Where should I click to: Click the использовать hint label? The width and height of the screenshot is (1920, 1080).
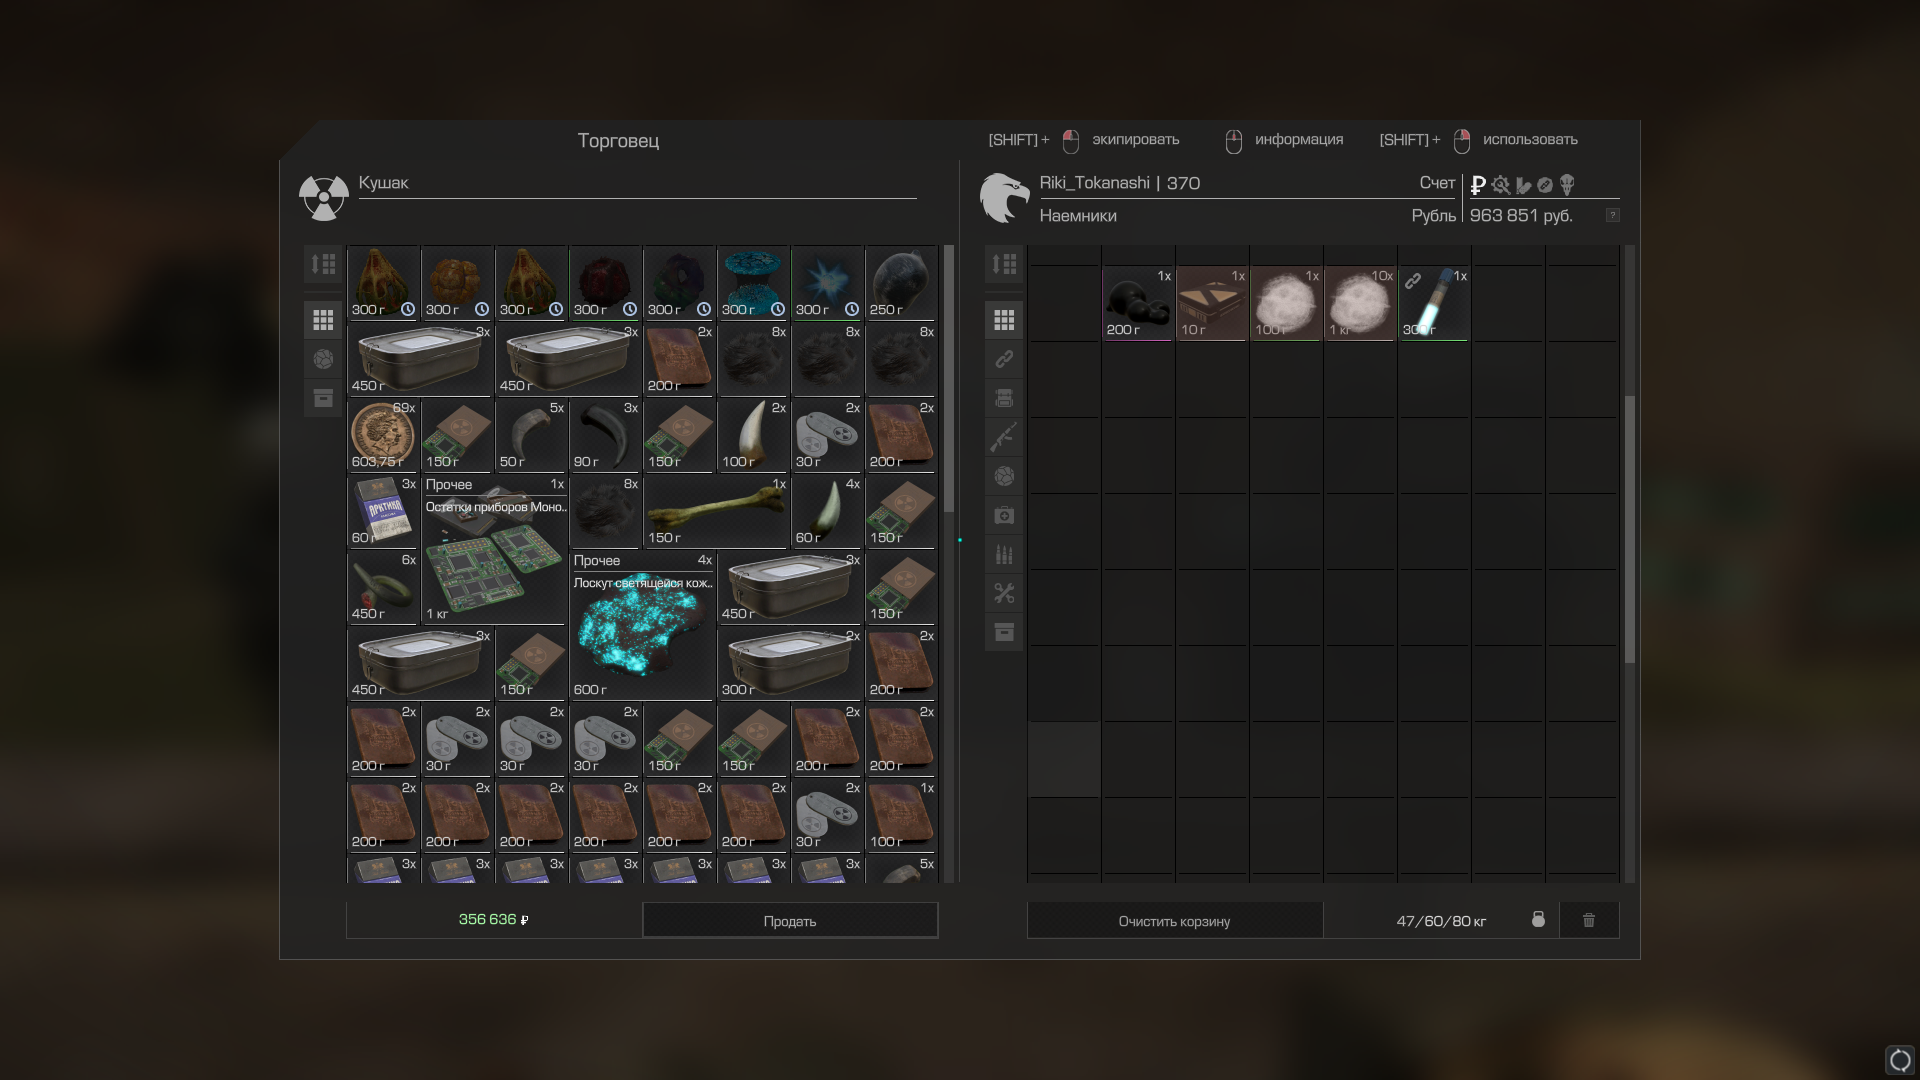coord(1530,140)
